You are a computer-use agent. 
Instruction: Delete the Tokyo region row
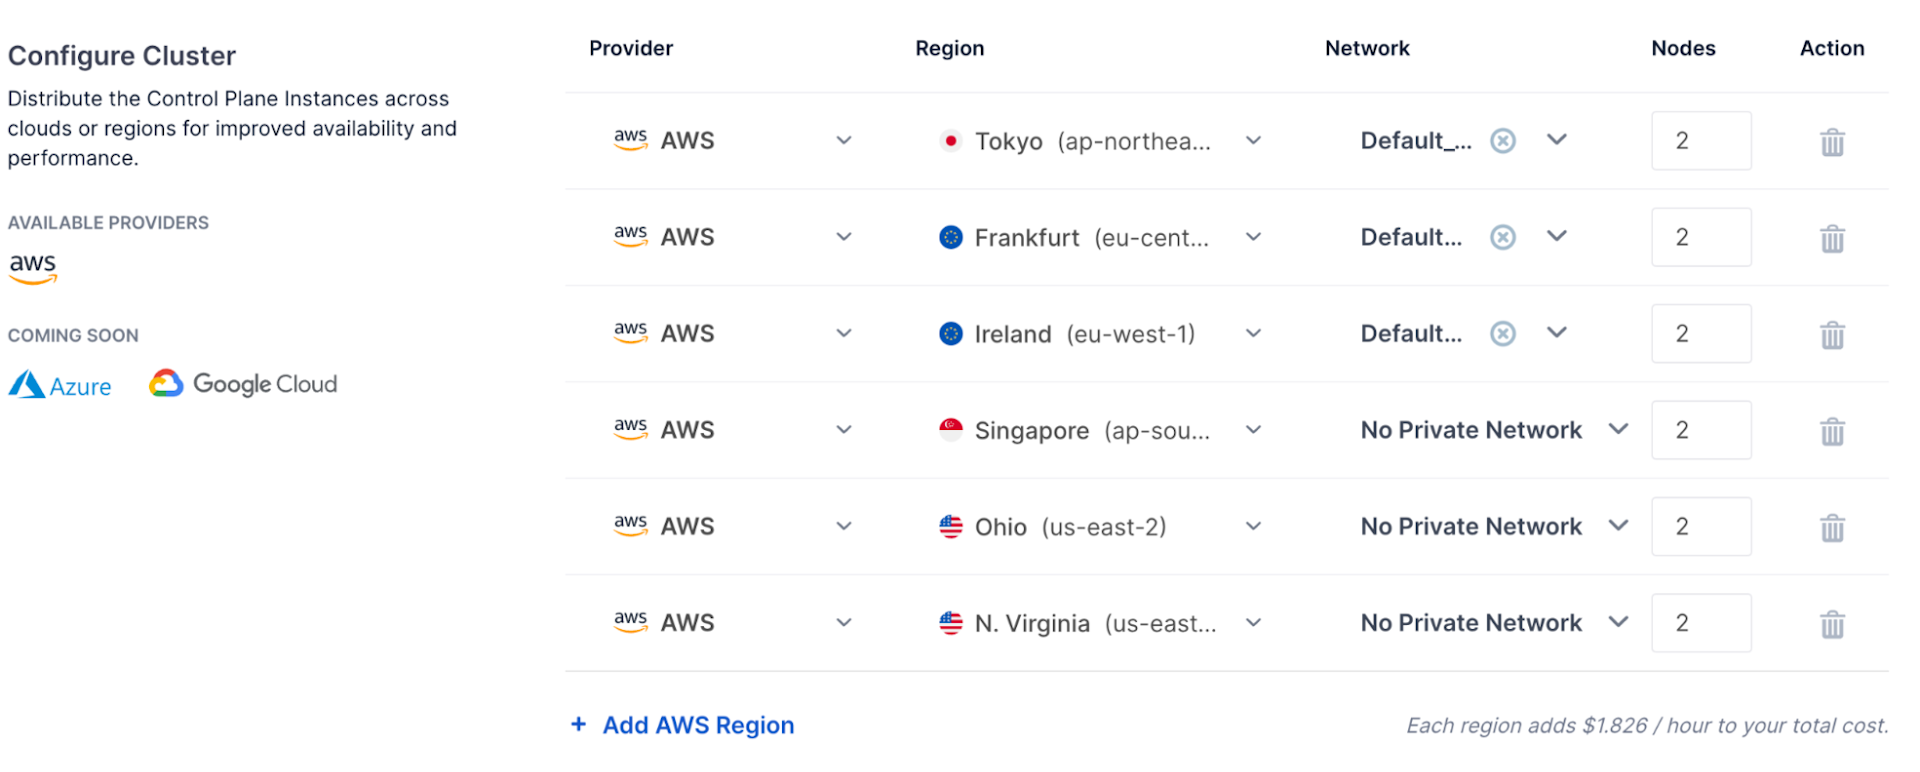[1832, 142]
